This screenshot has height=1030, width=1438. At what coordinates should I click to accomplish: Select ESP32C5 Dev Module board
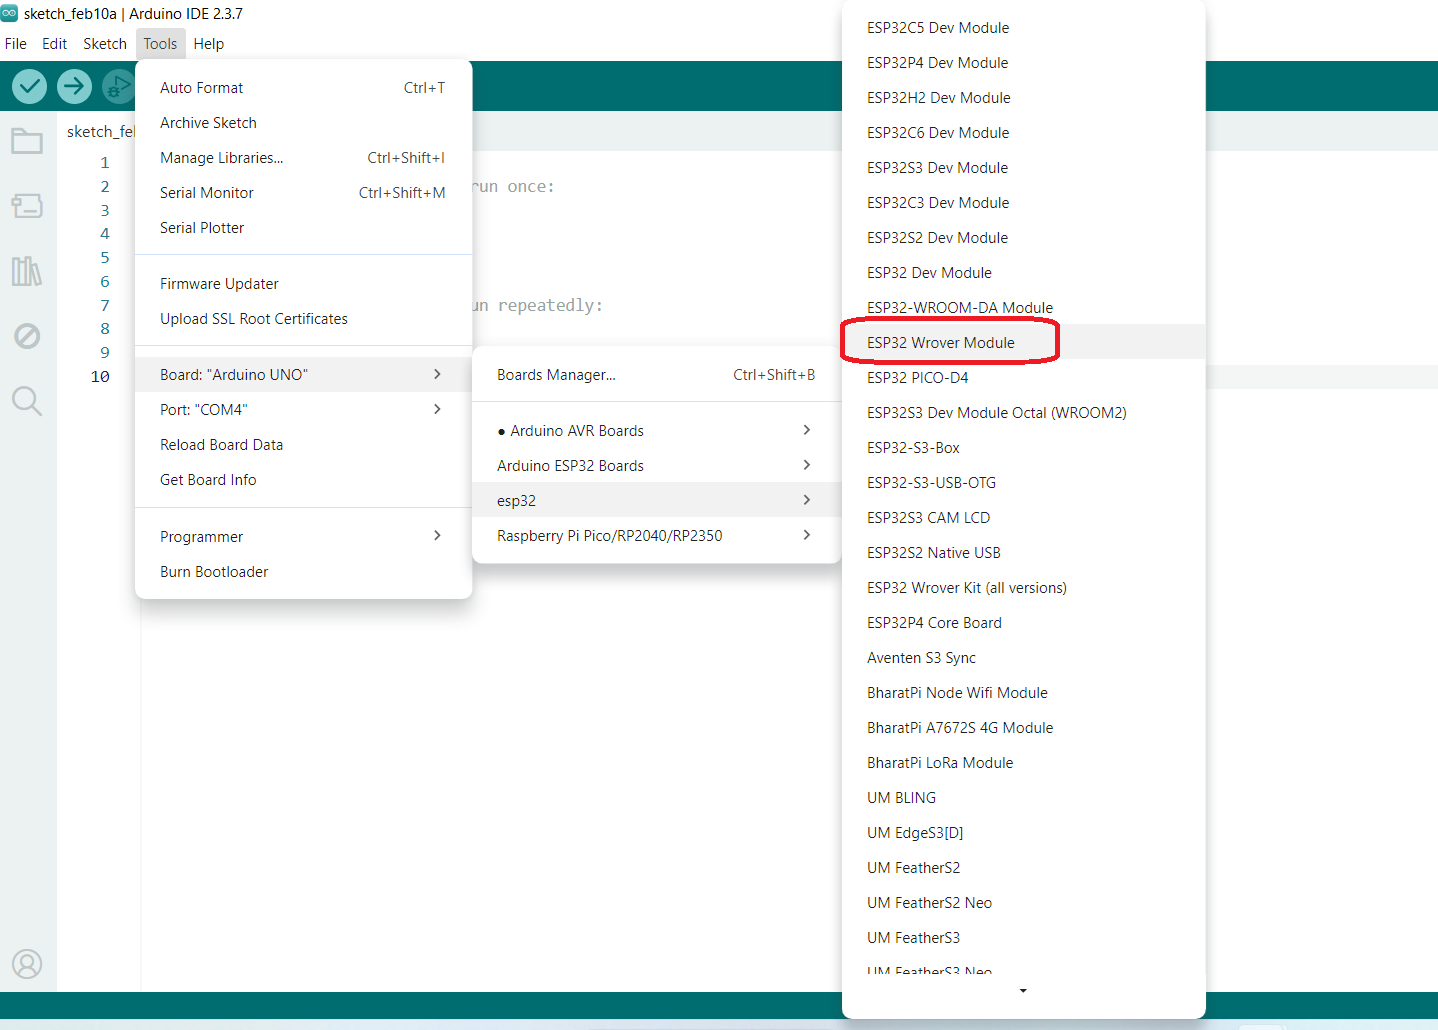coord(1024,28)
